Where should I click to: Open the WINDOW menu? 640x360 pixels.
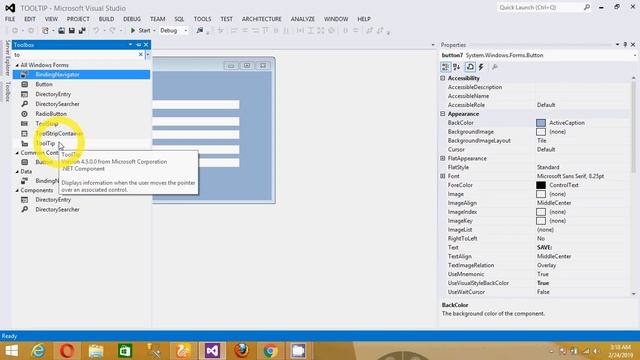point(336,19)
